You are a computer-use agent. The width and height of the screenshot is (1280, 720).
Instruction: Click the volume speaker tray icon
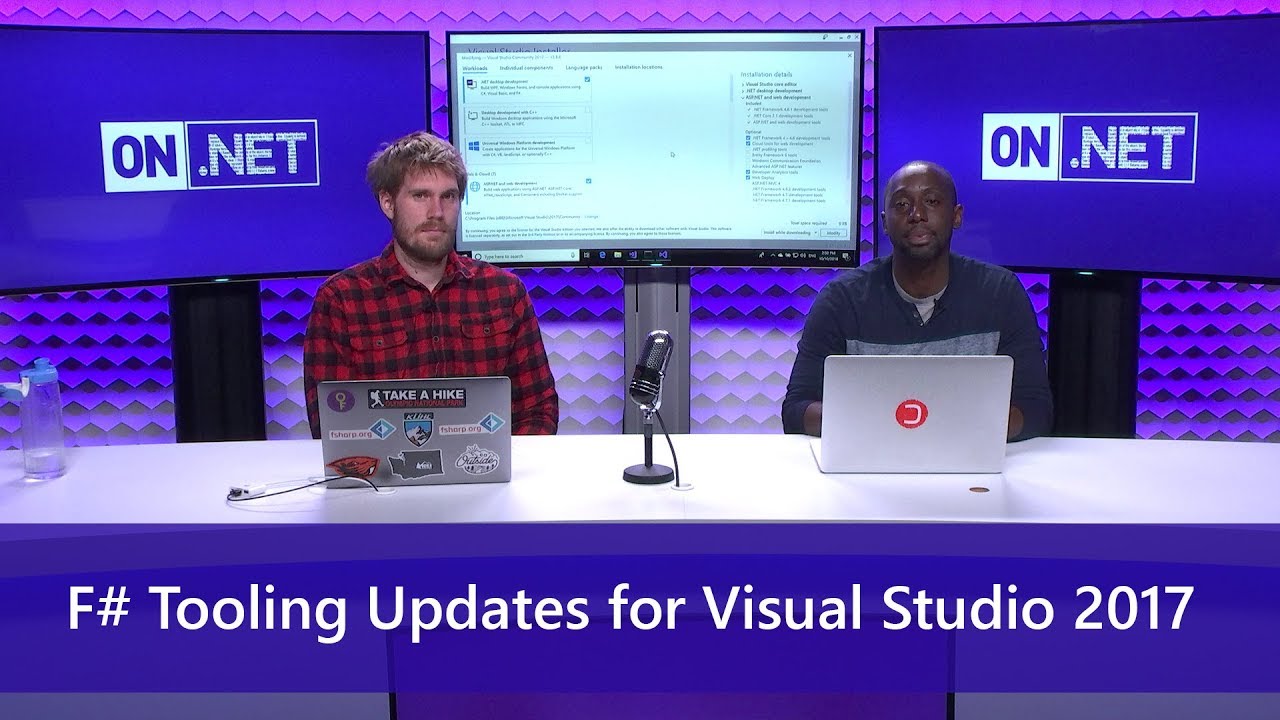click(x=803, y=256)
